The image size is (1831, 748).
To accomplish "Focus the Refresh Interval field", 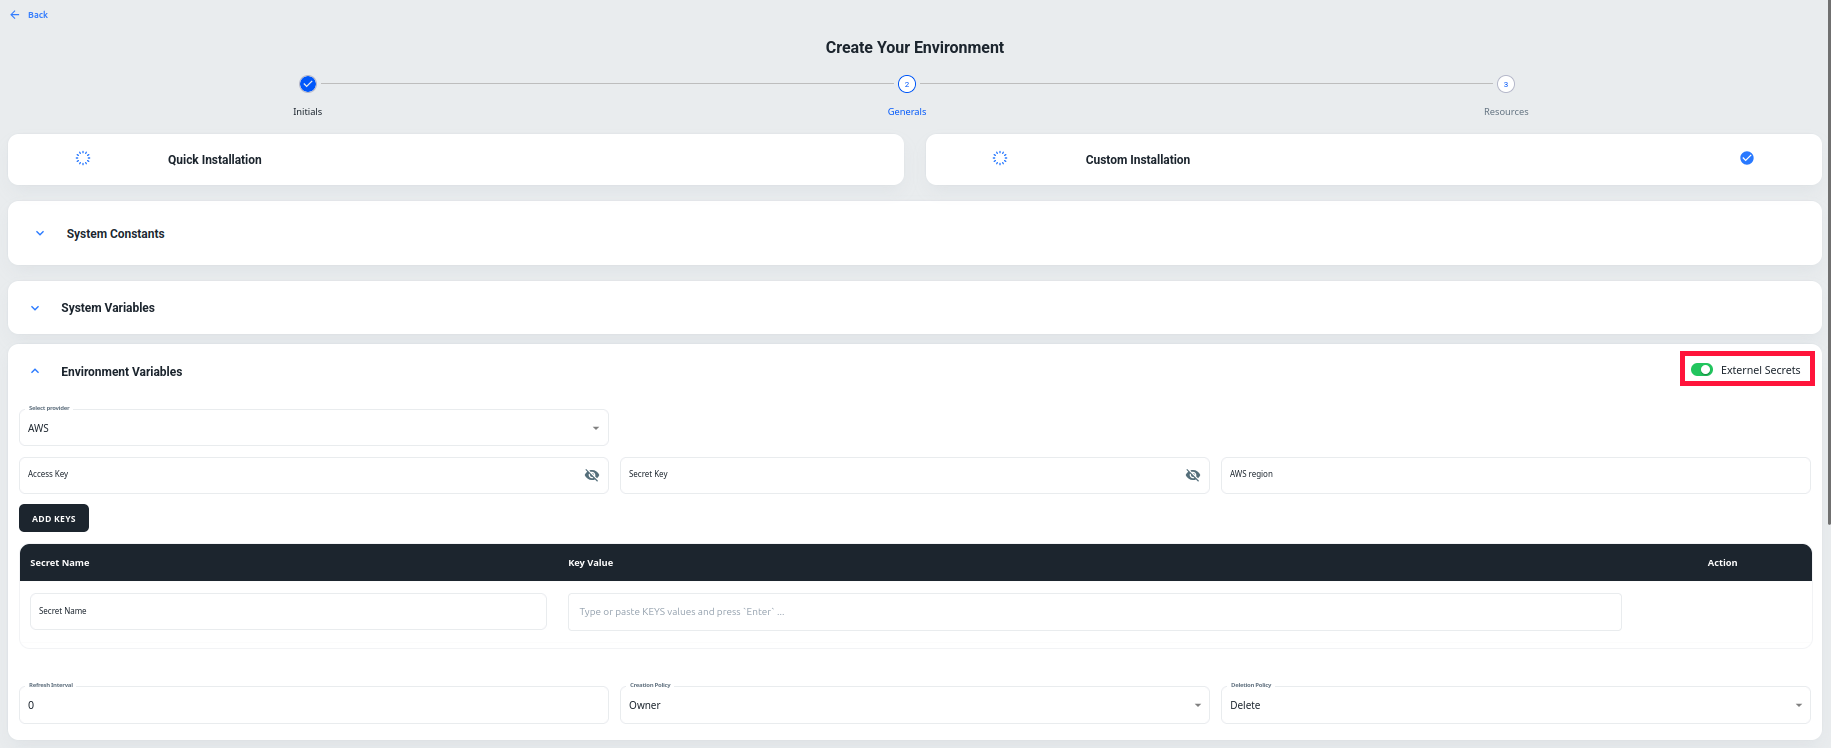I will tap(314, 705).
